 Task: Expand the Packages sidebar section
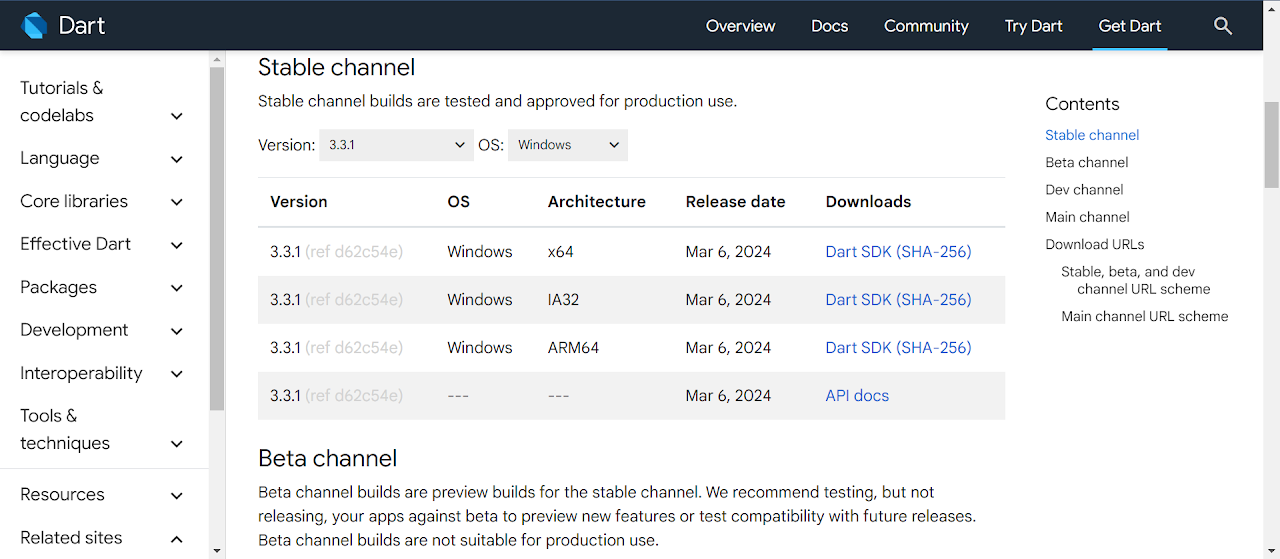pyautogui.click(x=103, y=287)
